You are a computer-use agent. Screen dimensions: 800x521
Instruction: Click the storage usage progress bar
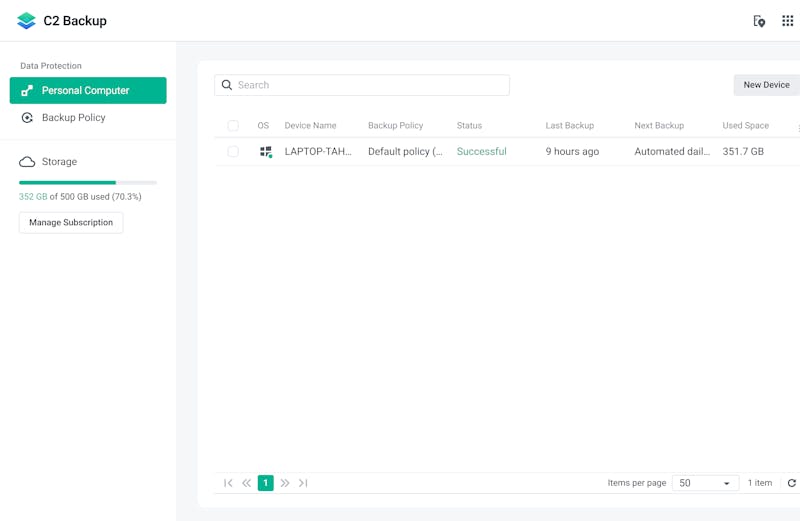pyautogui.click(x=88, y=182)
